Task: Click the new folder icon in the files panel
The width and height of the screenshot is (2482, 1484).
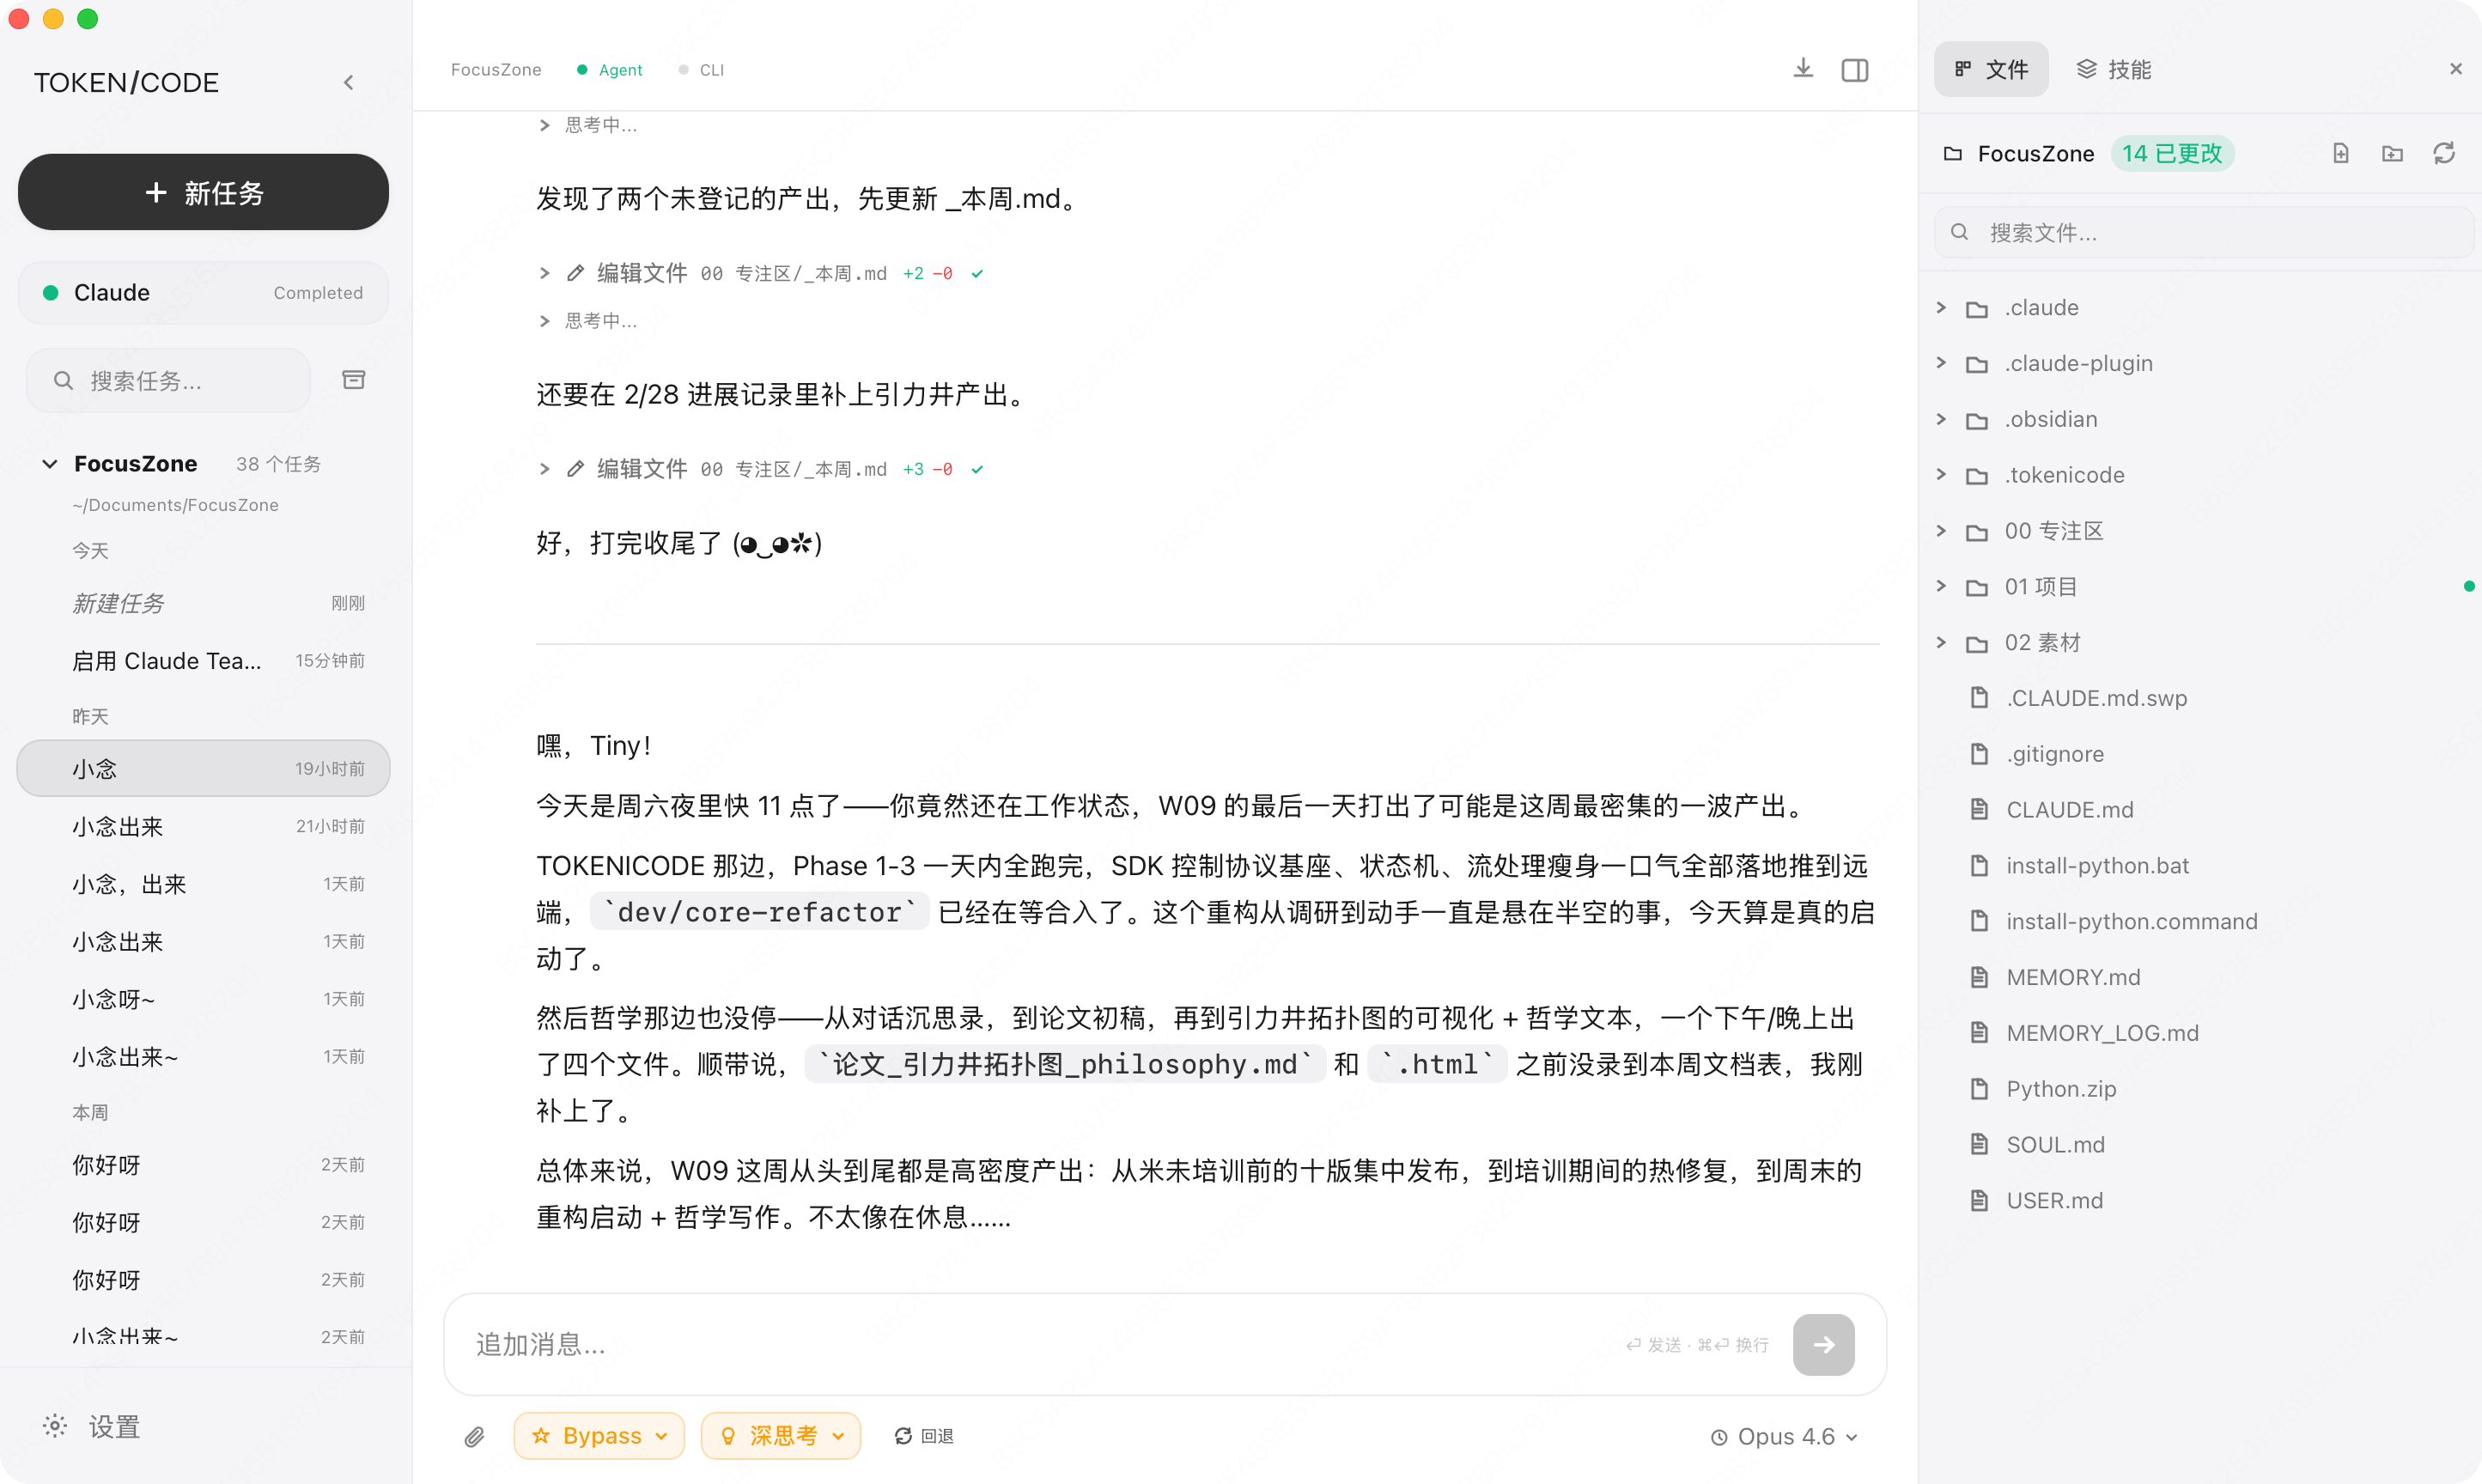Action: (2392, 153)
